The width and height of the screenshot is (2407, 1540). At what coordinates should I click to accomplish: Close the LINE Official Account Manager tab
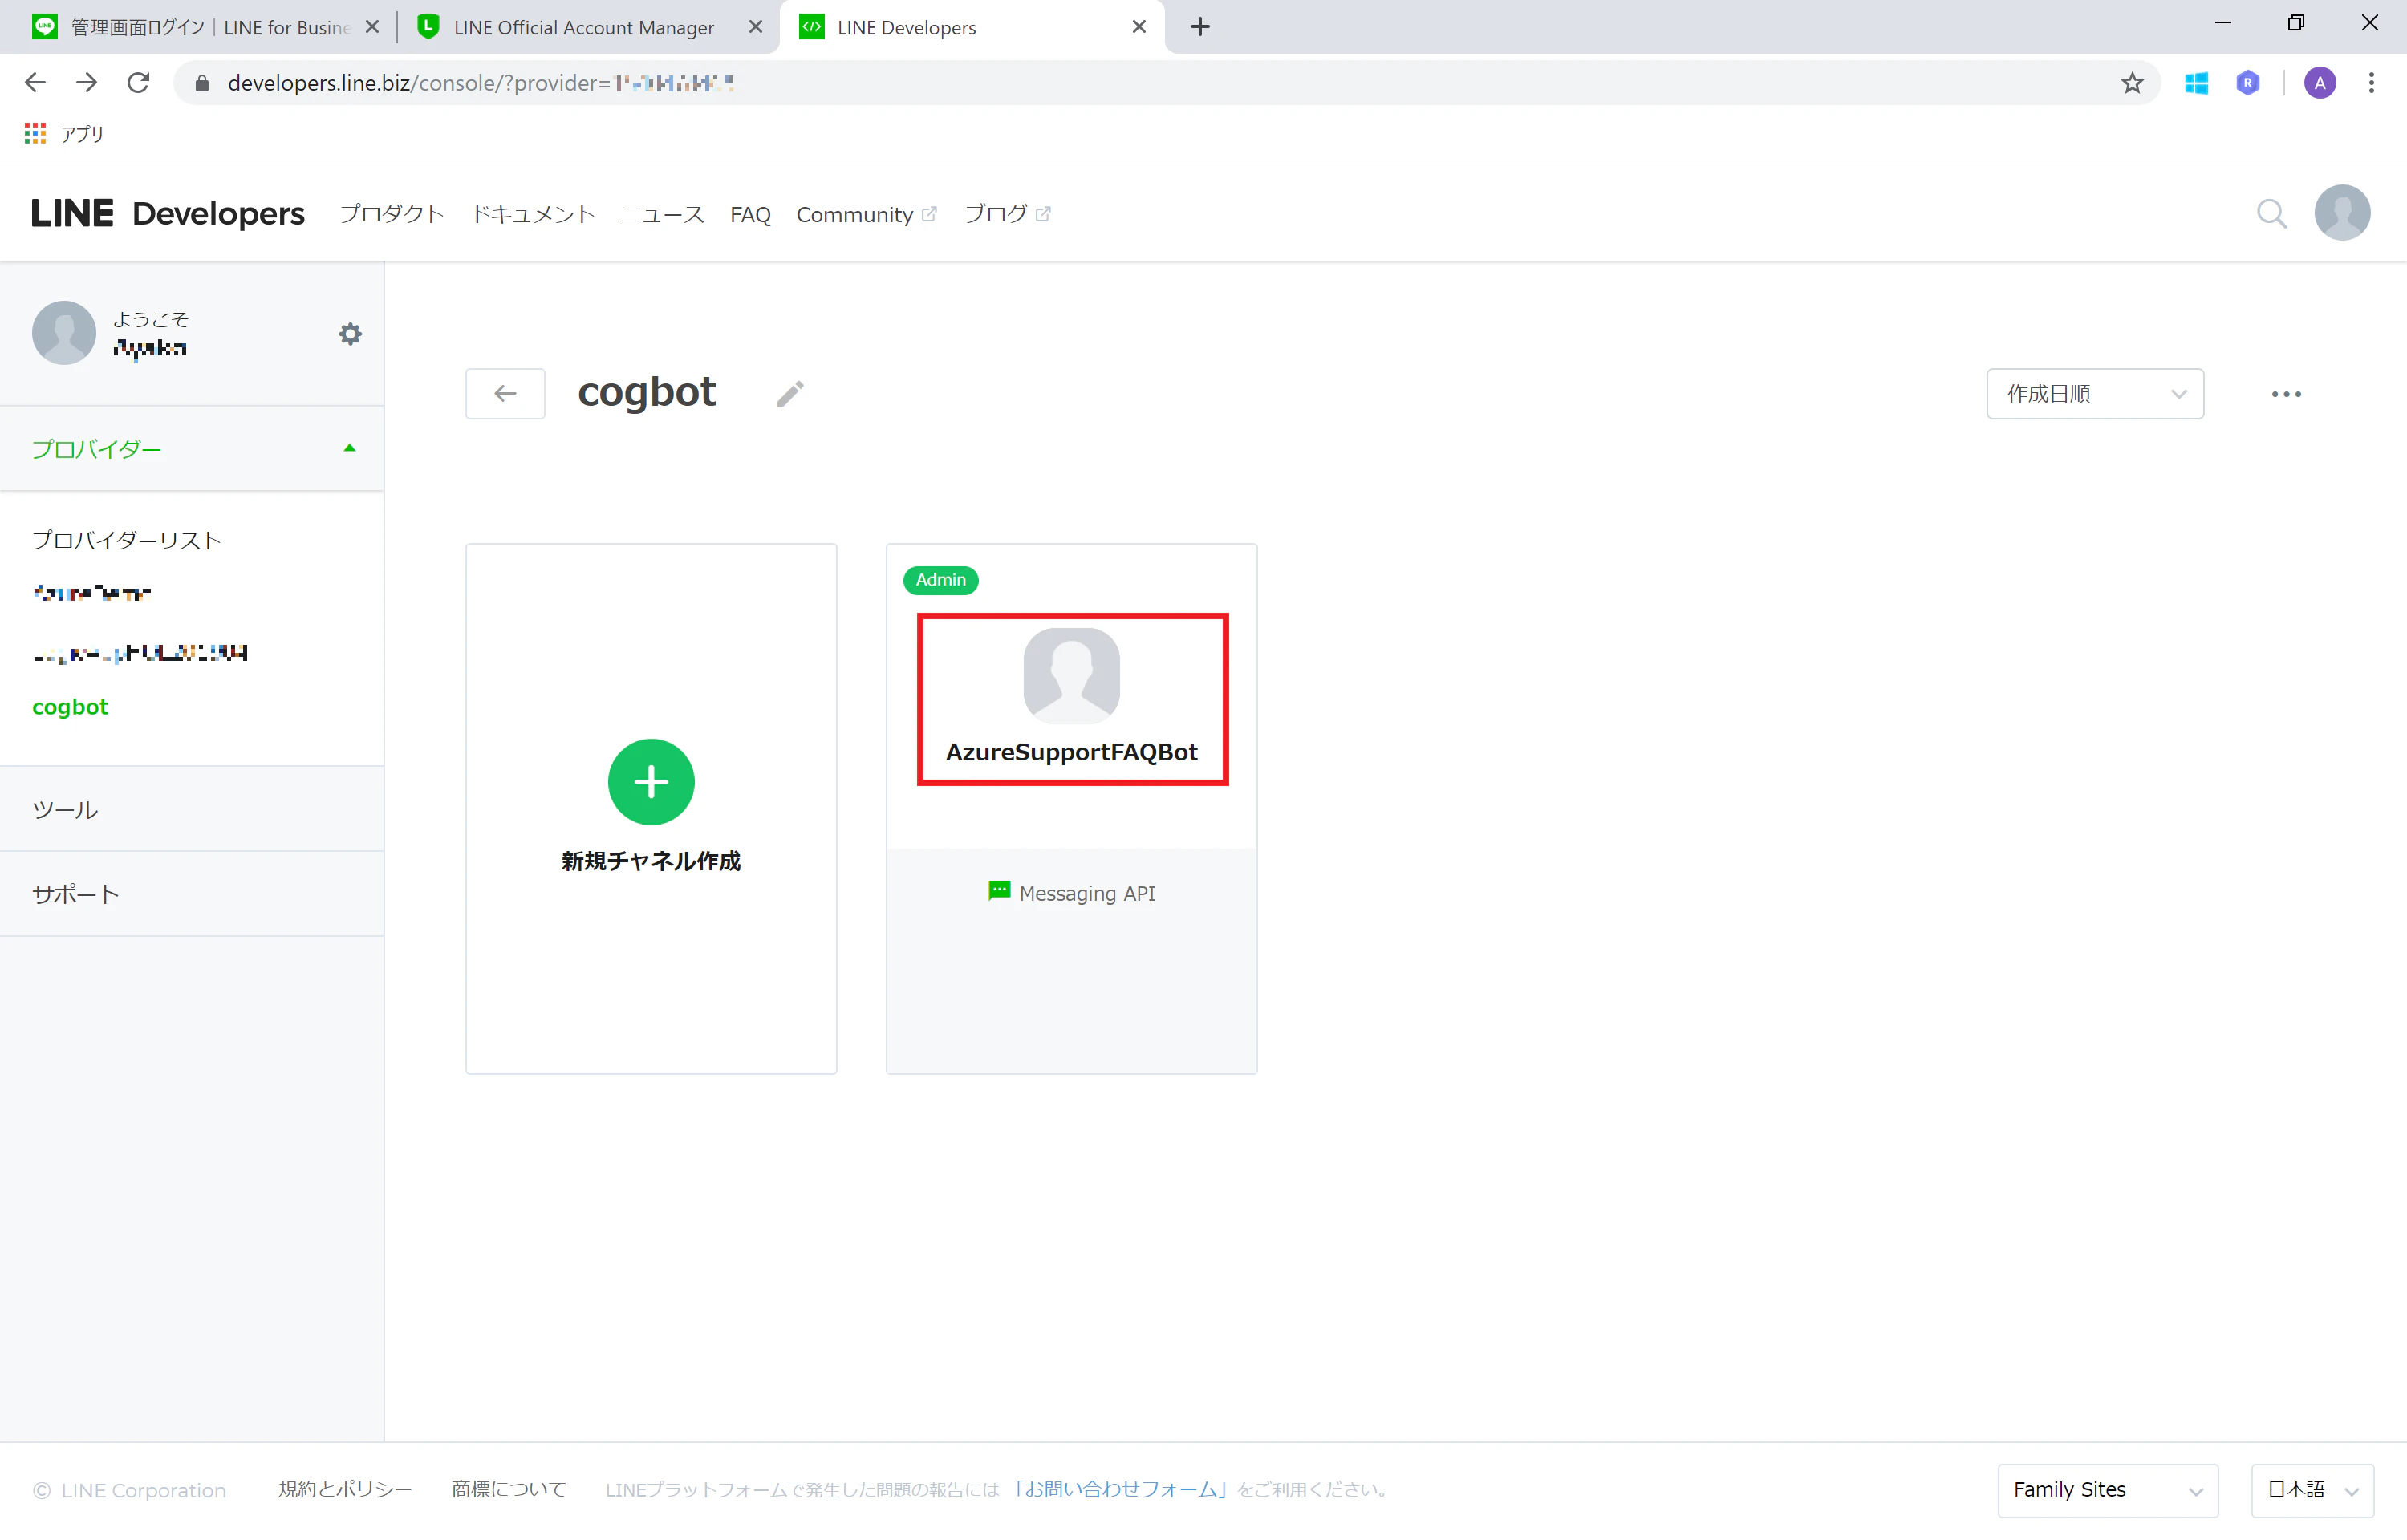pyautogui.click(x=756, y=27)
